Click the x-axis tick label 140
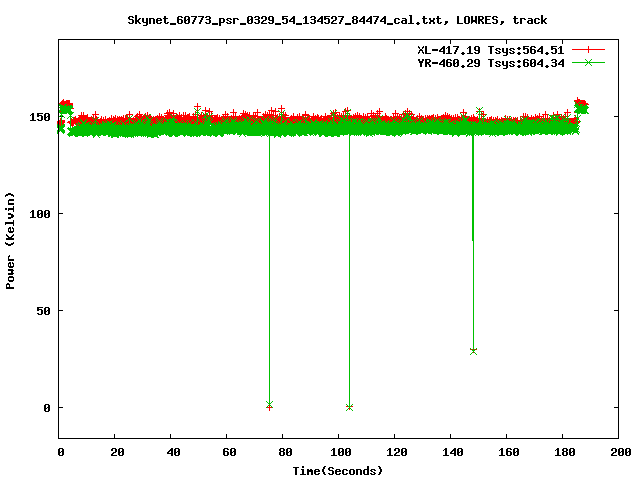Screen dimensions: 640x480 (x=453, y=452)
